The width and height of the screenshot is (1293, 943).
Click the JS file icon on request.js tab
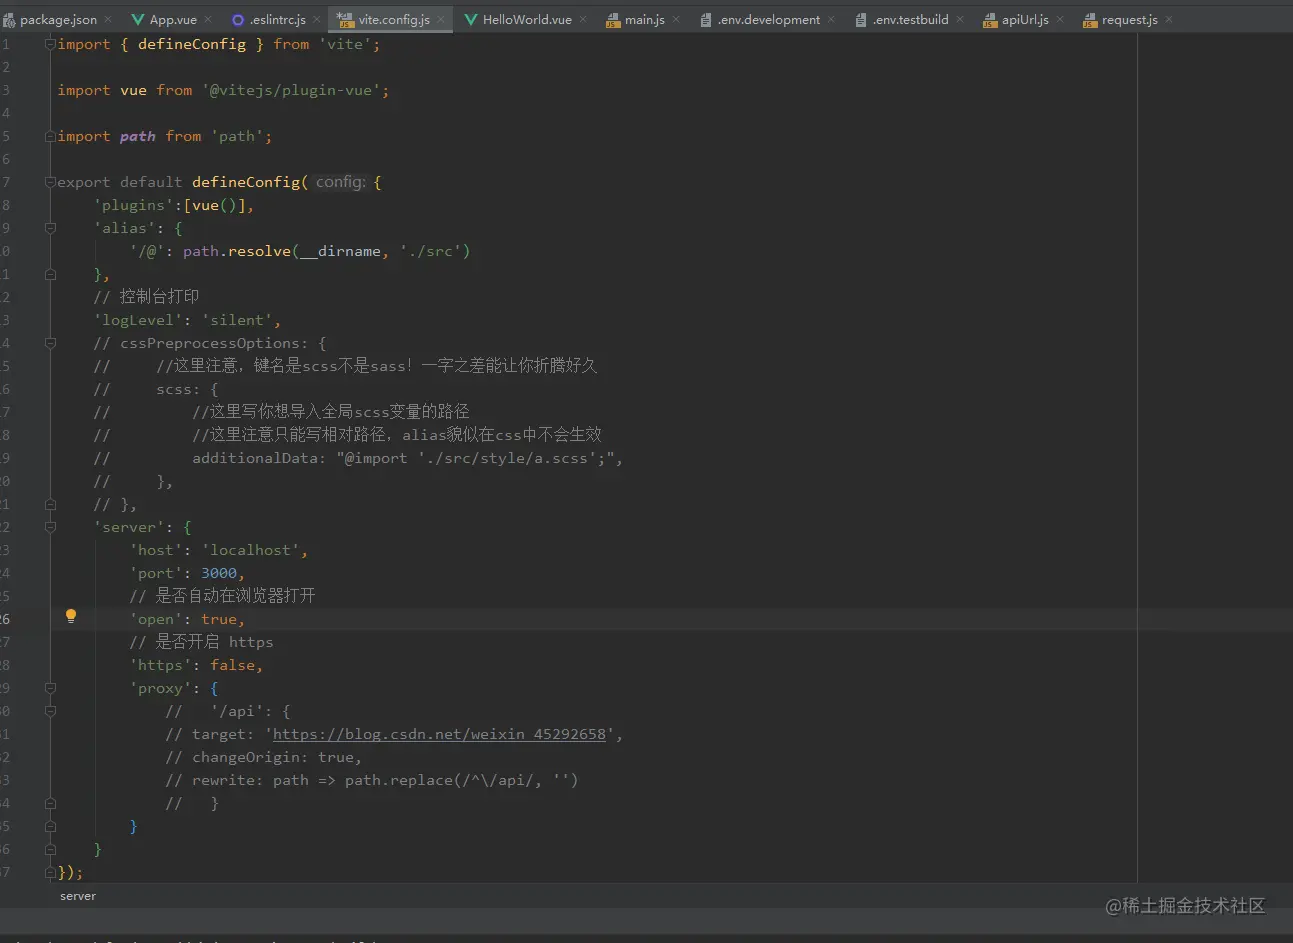pyautogui.click(x=1090, y=20)
